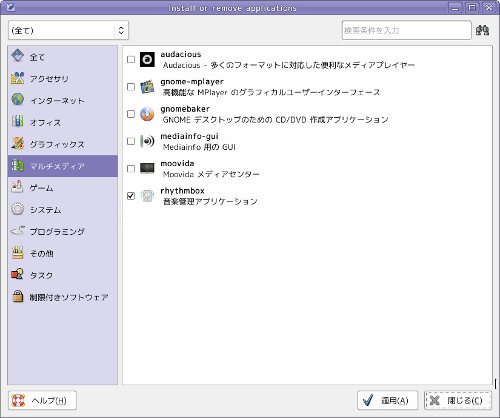Select the その他 category label
This screenshot has width=500, height=418.
click(41, 253)
